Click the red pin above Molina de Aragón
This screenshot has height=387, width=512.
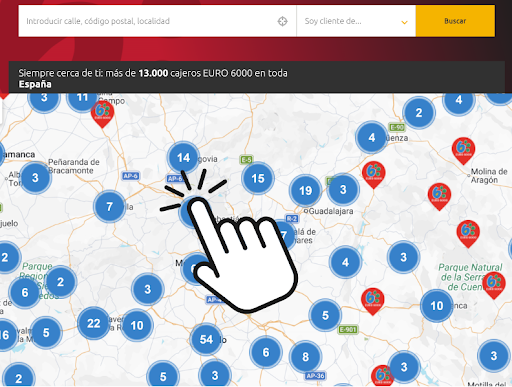click(463, 150)
